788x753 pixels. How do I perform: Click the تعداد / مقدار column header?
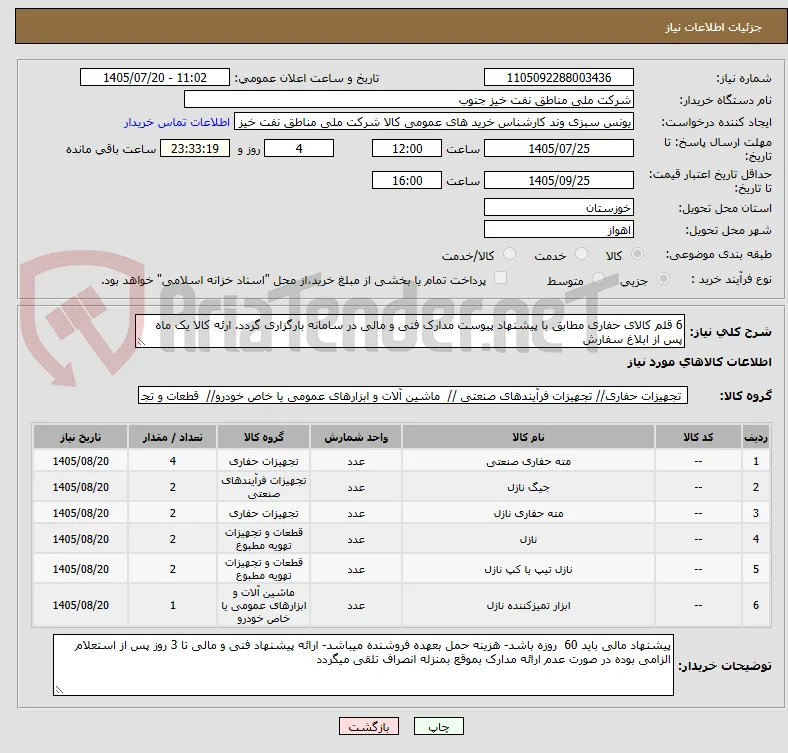172,437
